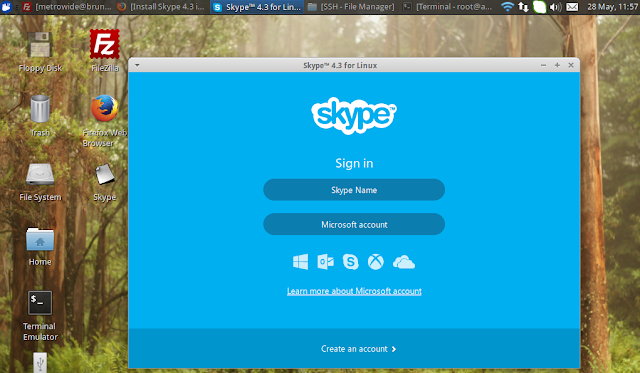Click the Sign in heading text
The height and width of the screenshot is (373, 640).
click(354, 163)
